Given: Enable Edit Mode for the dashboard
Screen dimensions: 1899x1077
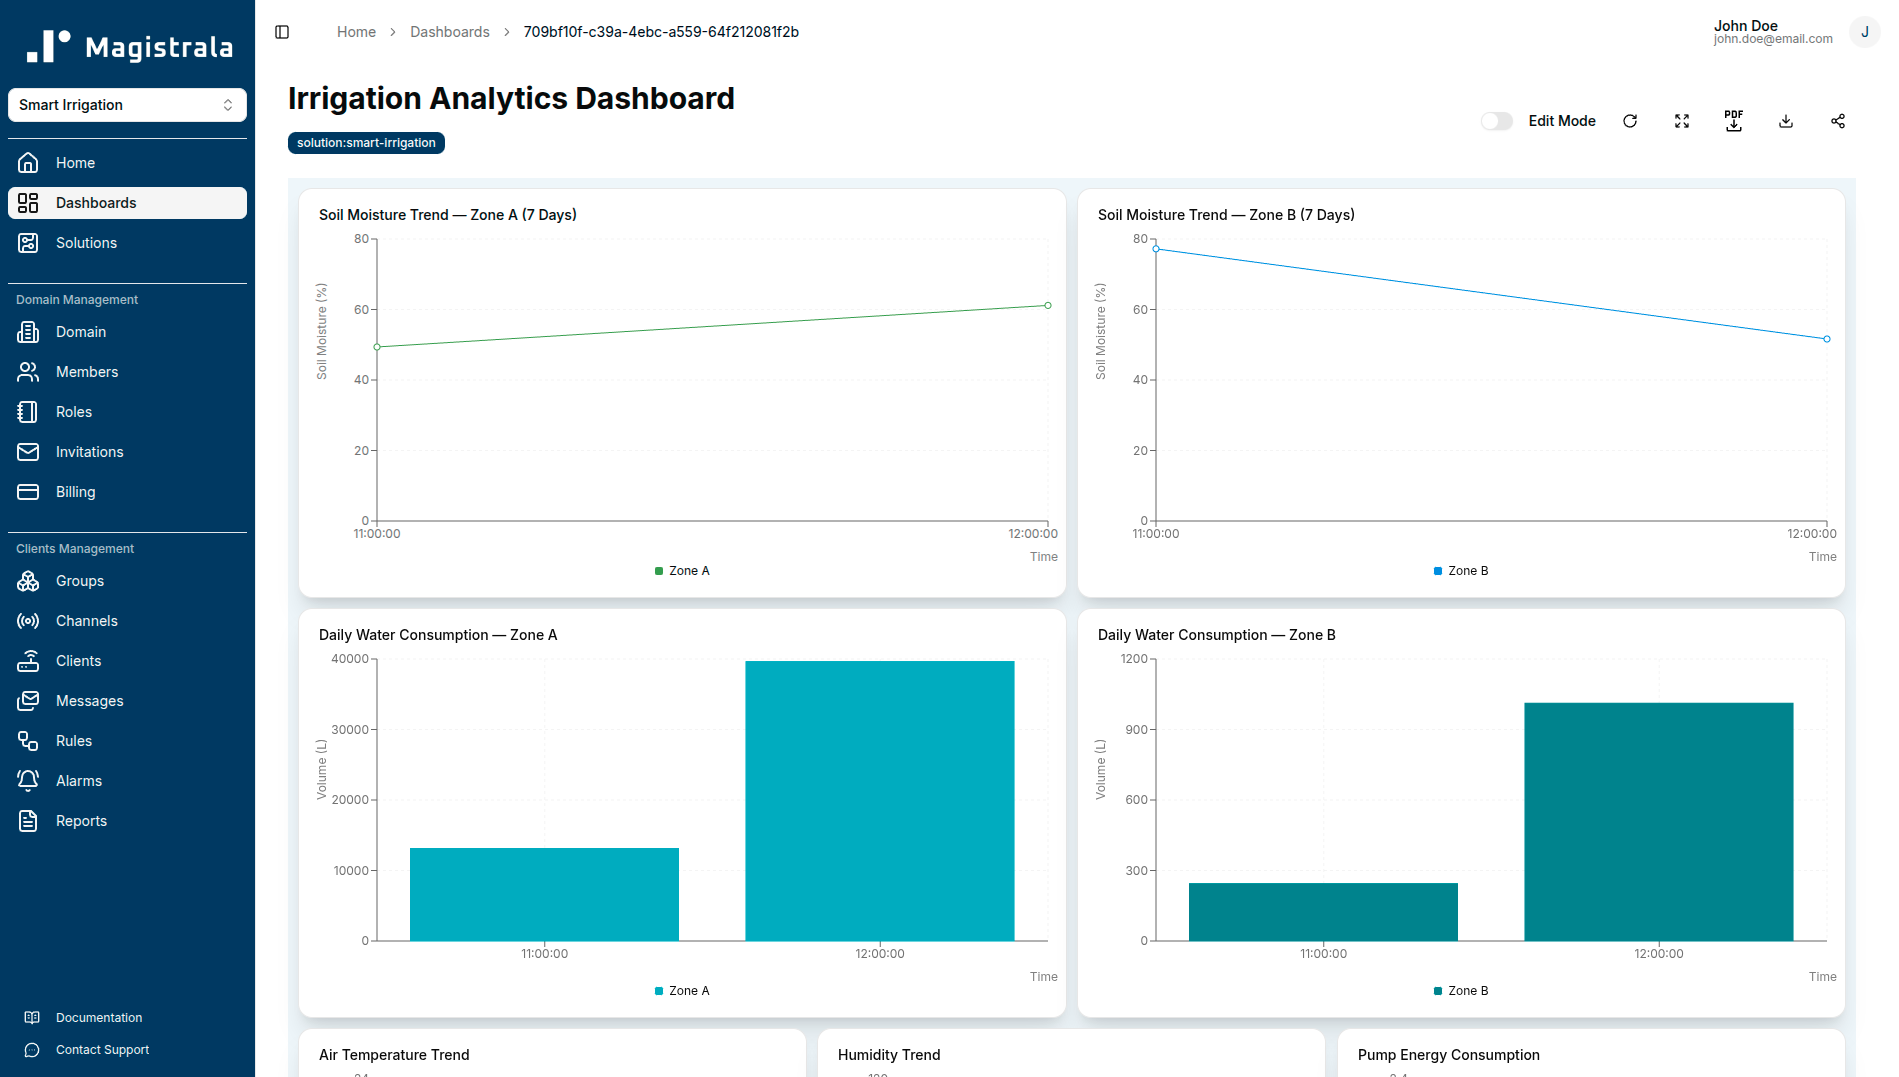Looking at the screenshot, I should pyautogui.click(x=1496, y=120).
